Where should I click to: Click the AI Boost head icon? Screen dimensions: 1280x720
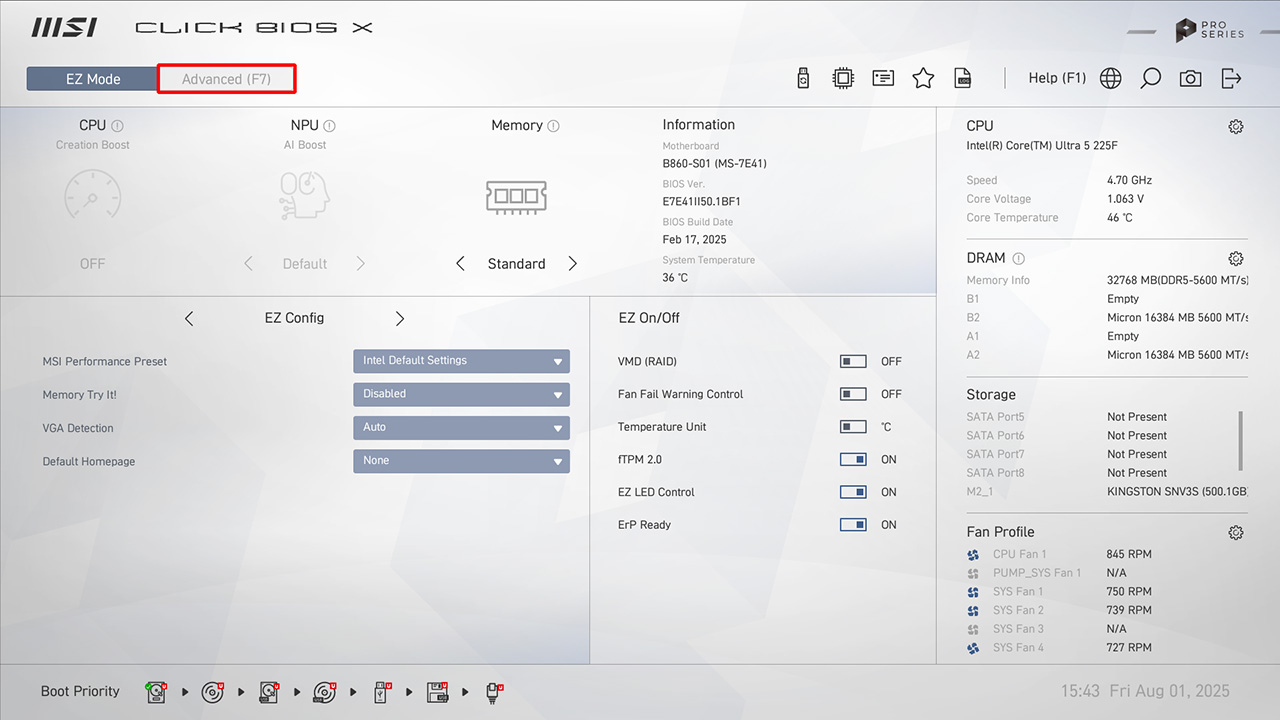(x=305, y=196)
